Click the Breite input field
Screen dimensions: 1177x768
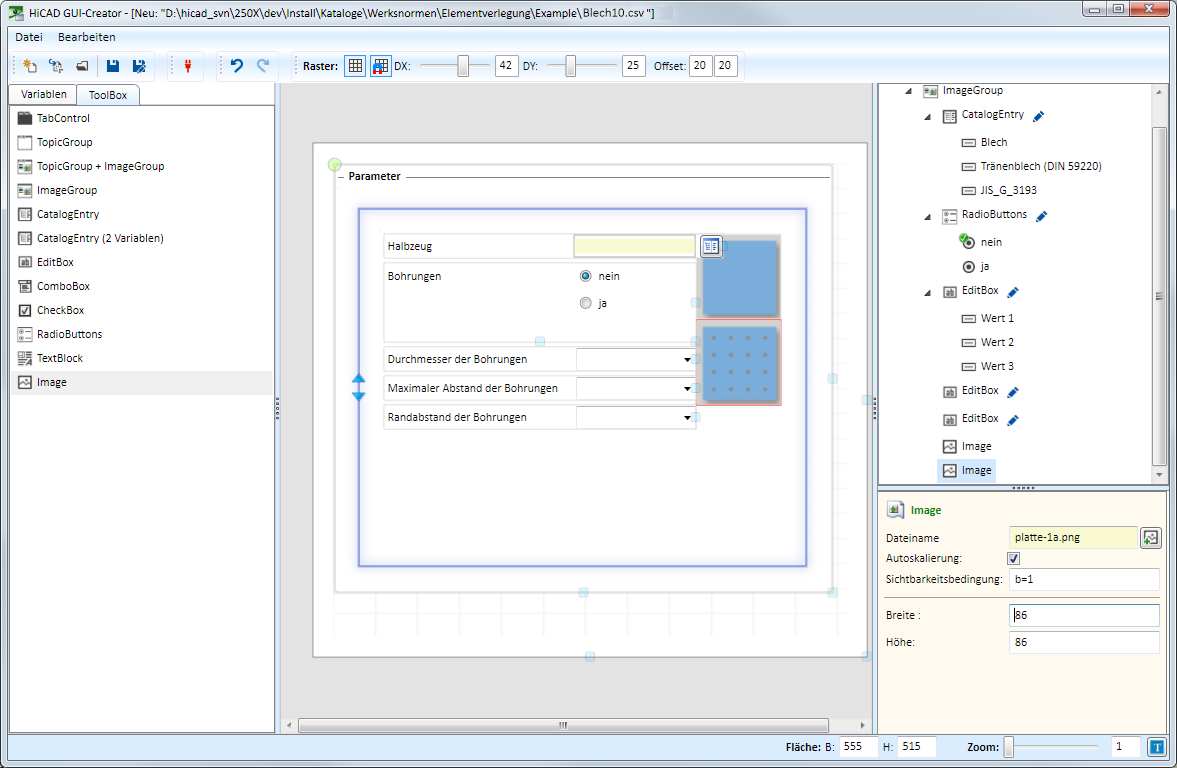tap(1084, 615)
